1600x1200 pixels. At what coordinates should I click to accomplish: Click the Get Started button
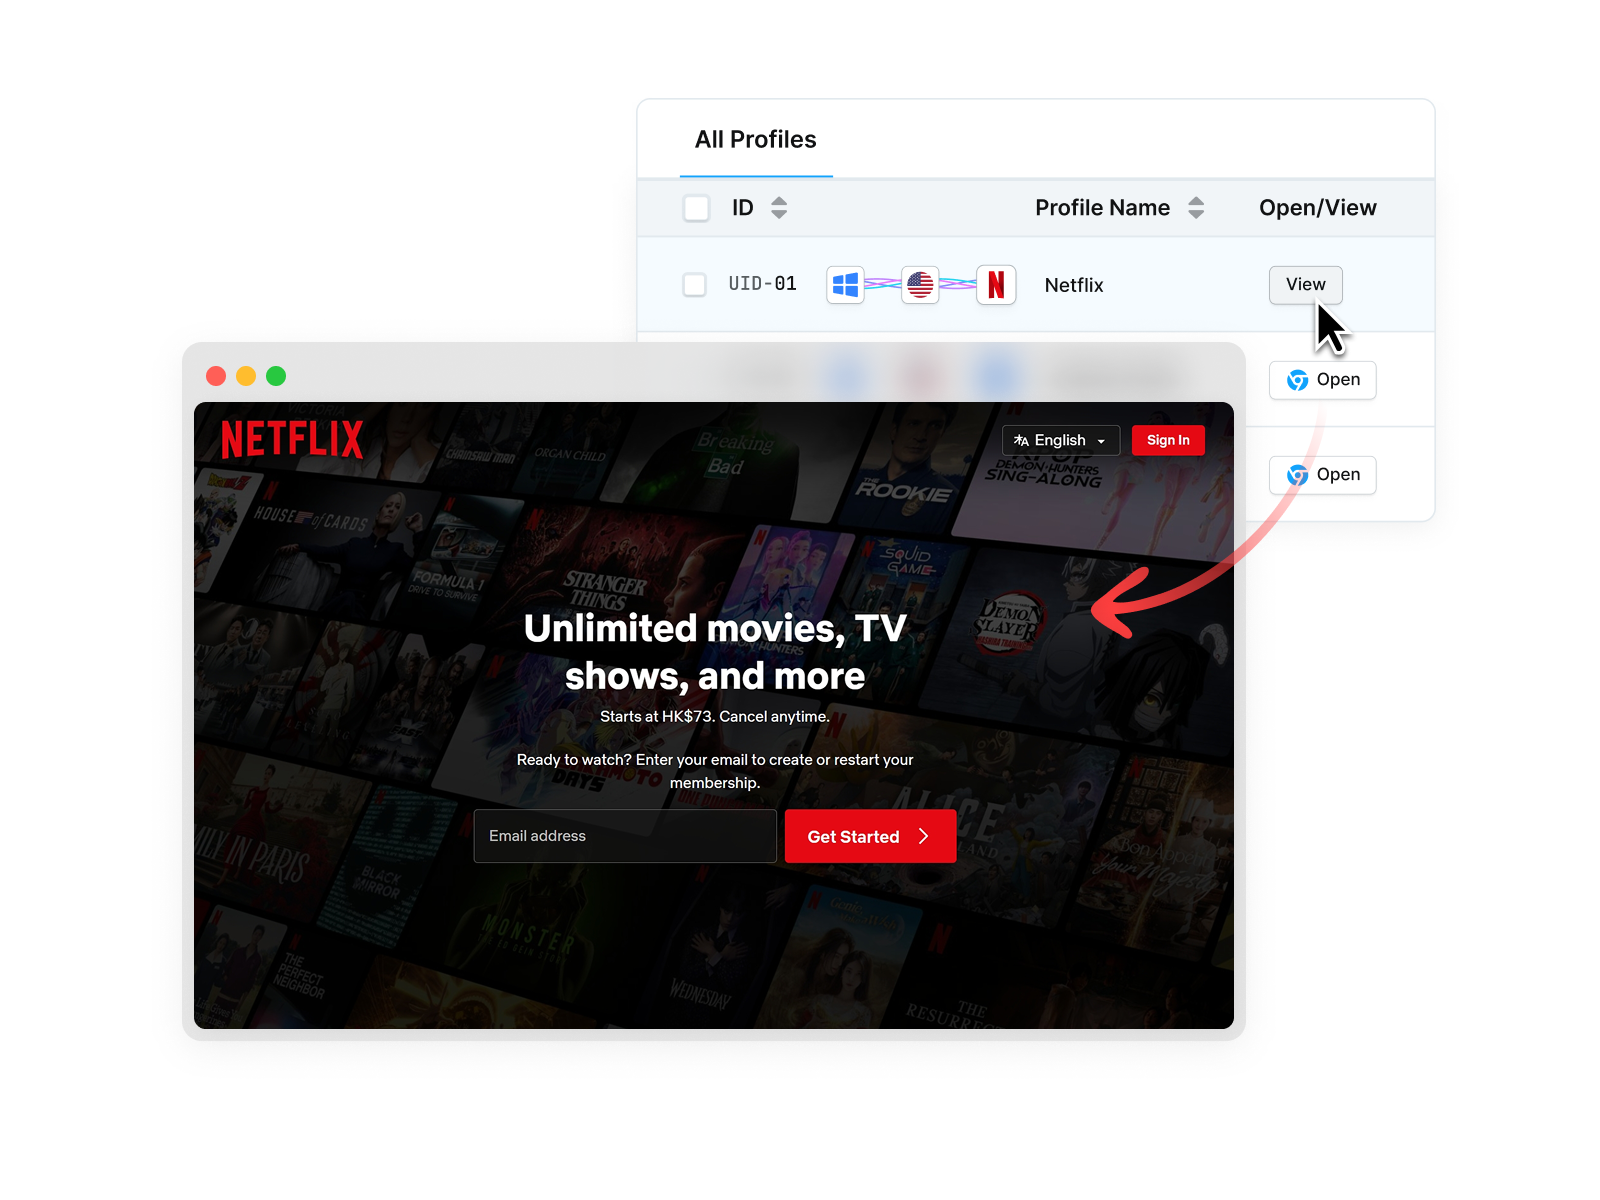pyautogui.click(x=870, y=836)
